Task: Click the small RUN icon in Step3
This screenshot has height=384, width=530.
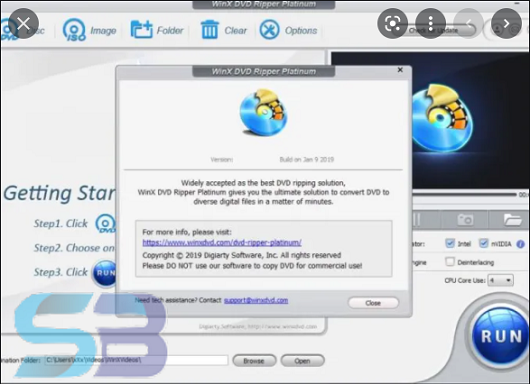Action: click(x=104, y=273)
